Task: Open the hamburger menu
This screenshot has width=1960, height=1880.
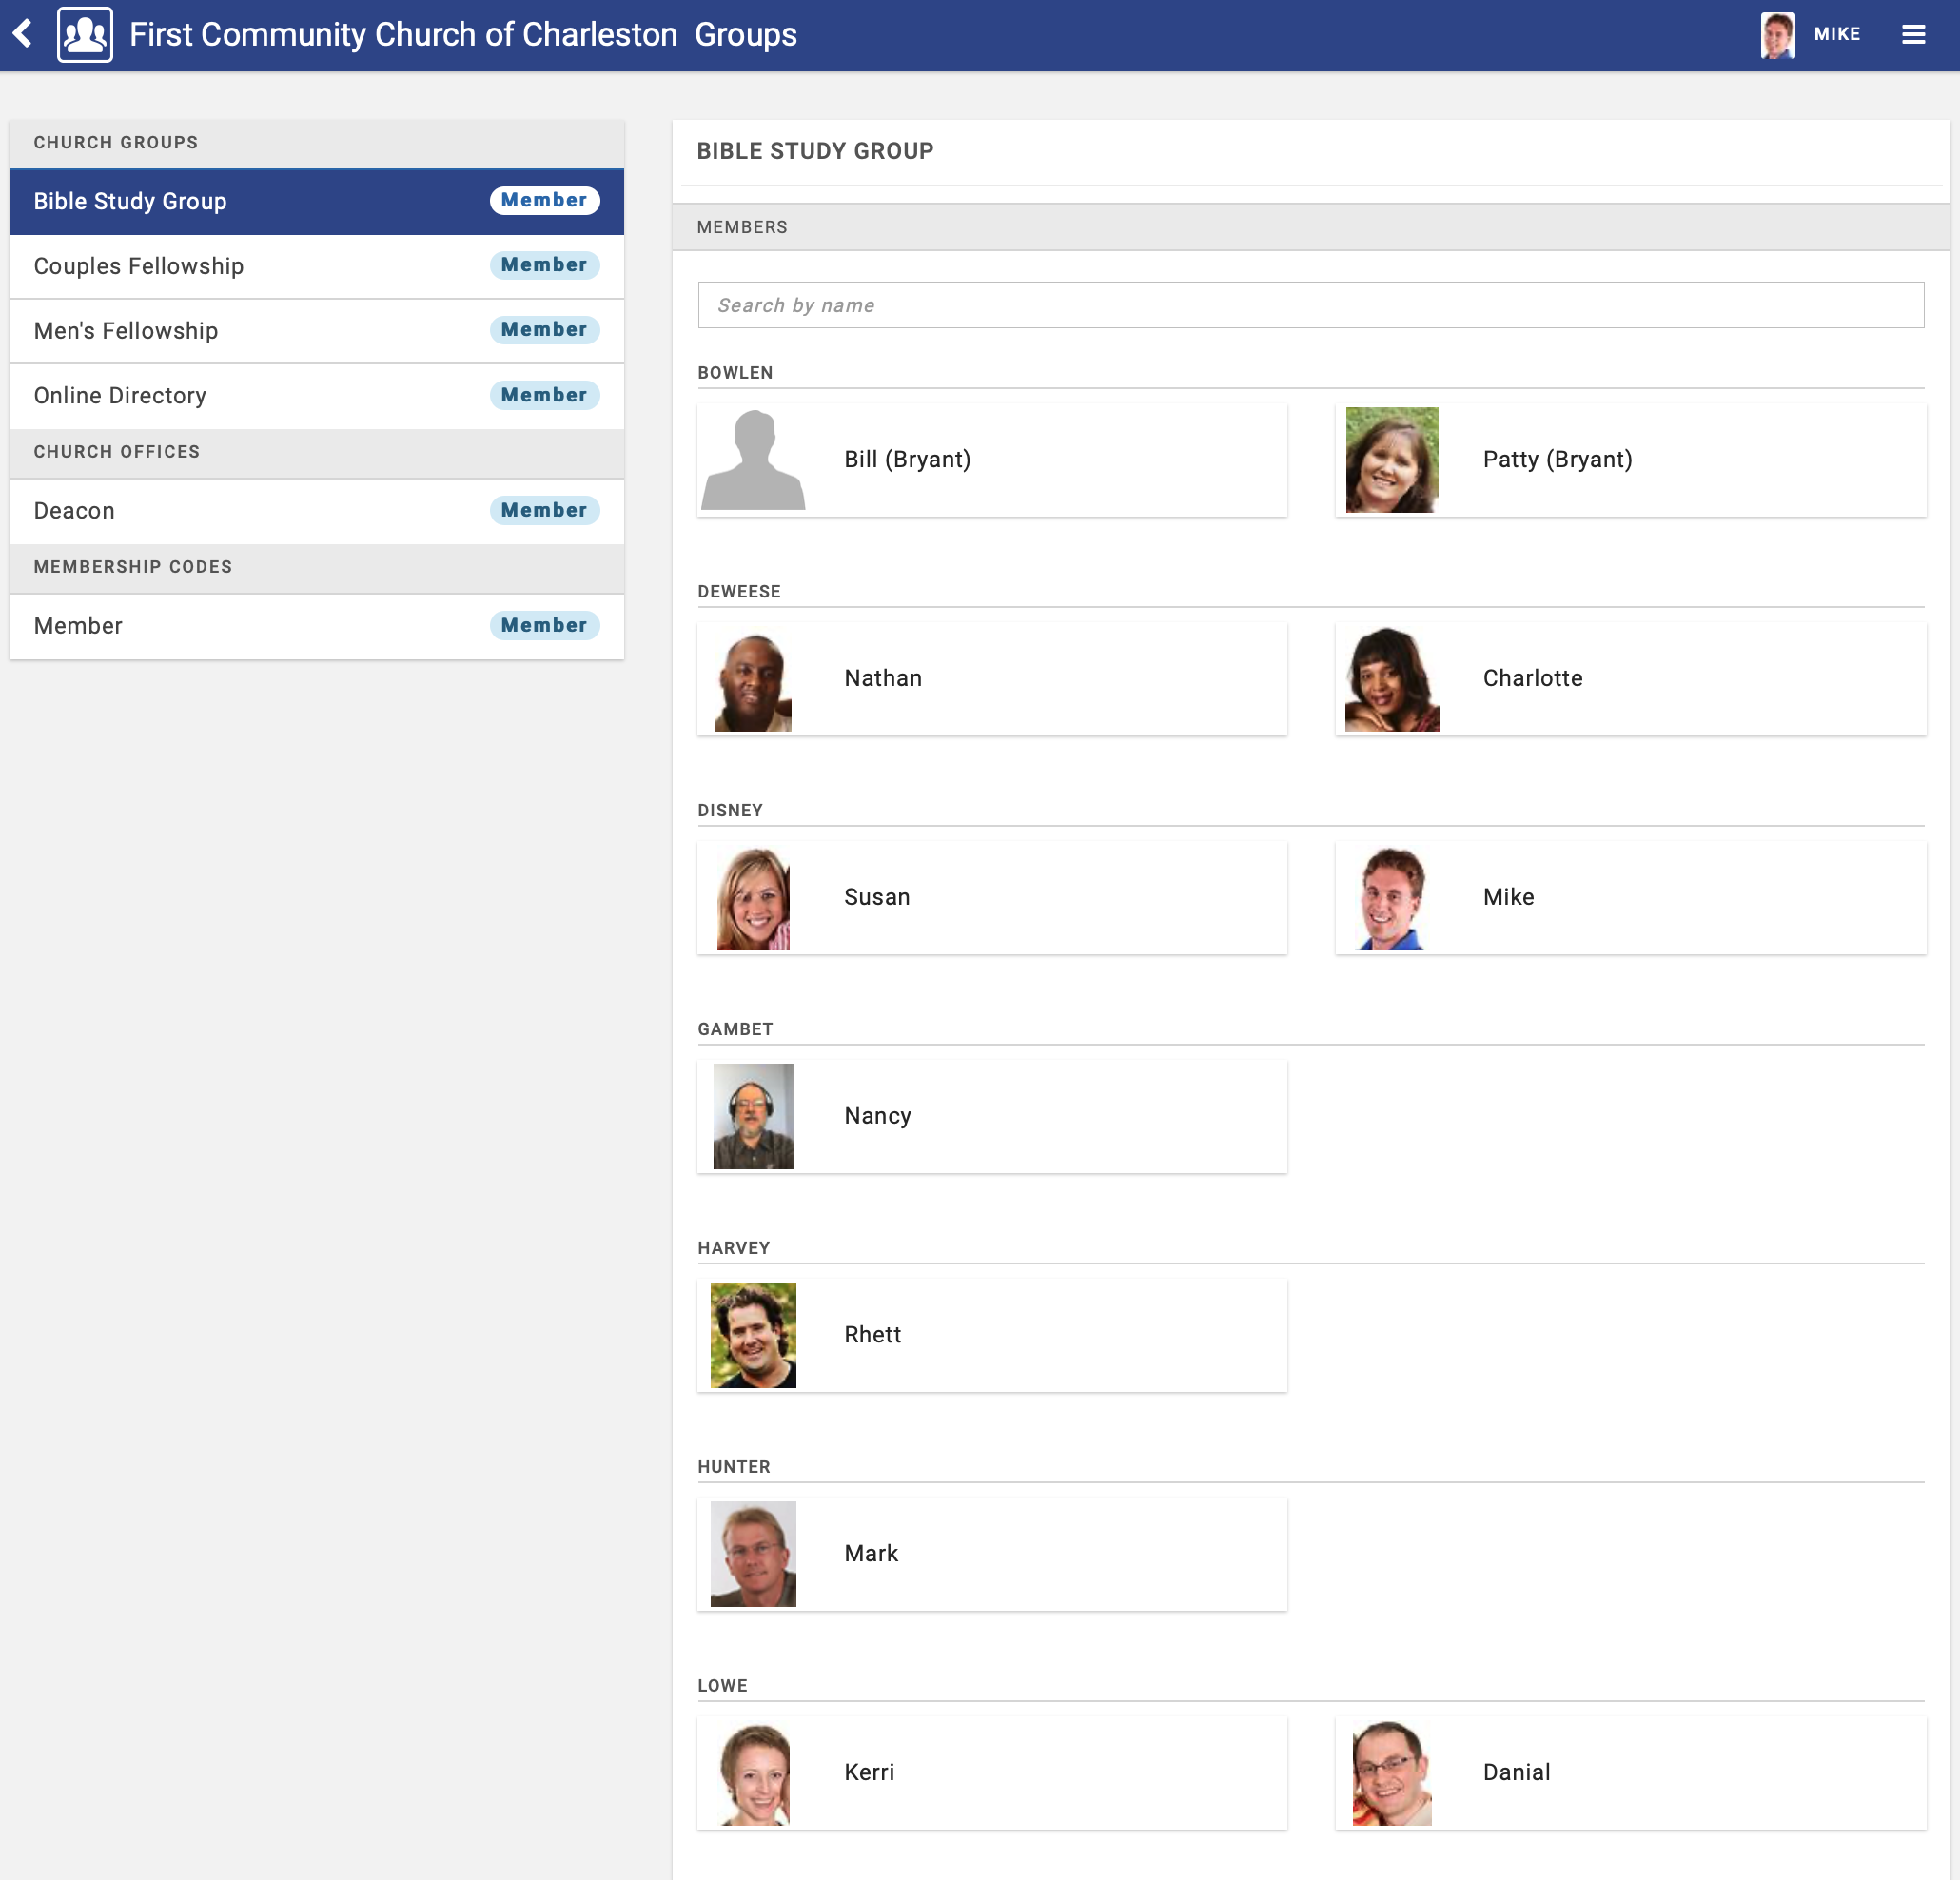Action: [1913, 34]
